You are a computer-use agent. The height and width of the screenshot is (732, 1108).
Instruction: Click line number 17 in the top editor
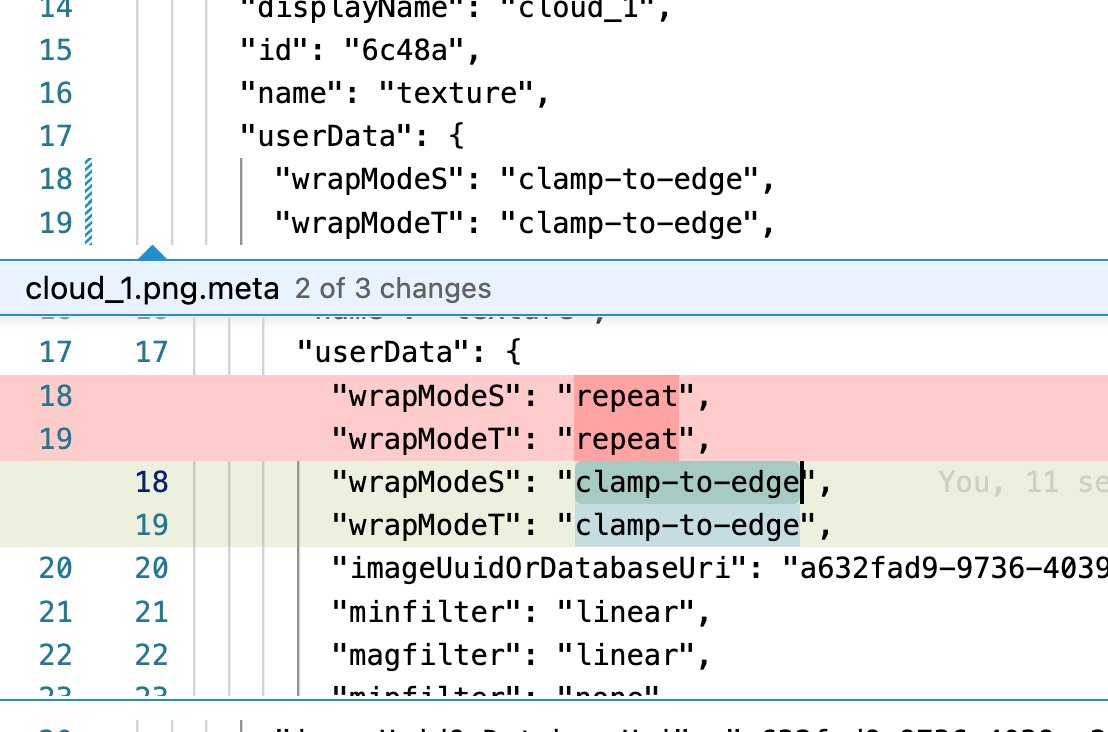[x=56, y=136]
